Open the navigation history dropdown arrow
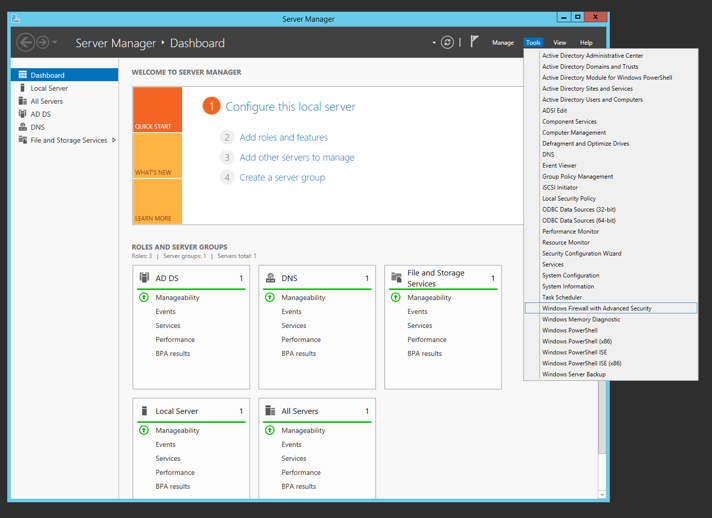Screen dimensions: 712x518 tap(55, 43)
